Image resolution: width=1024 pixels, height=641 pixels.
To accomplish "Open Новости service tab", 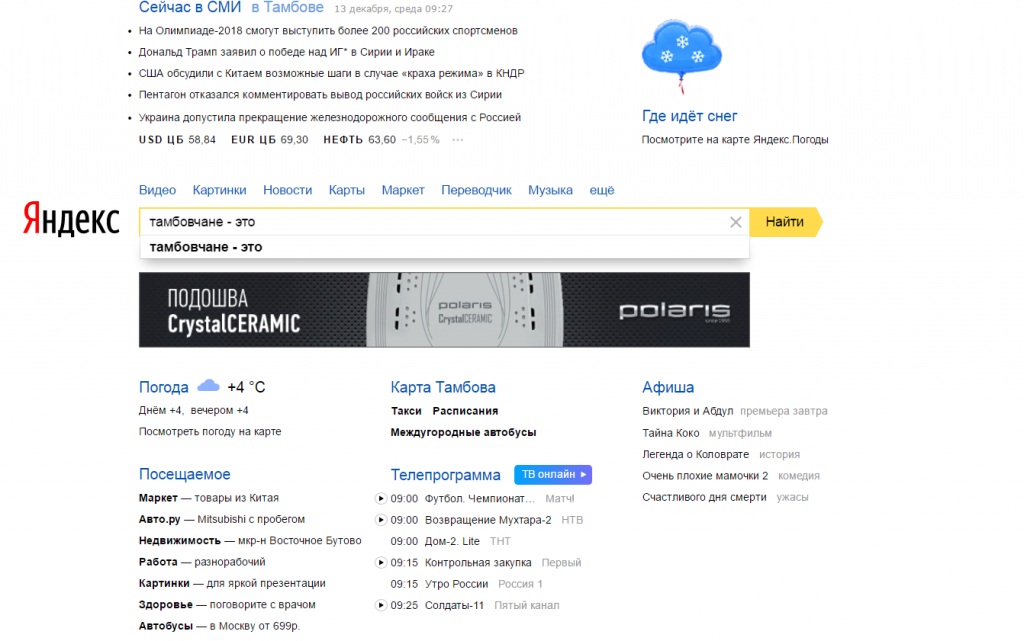I will (287, 190).
